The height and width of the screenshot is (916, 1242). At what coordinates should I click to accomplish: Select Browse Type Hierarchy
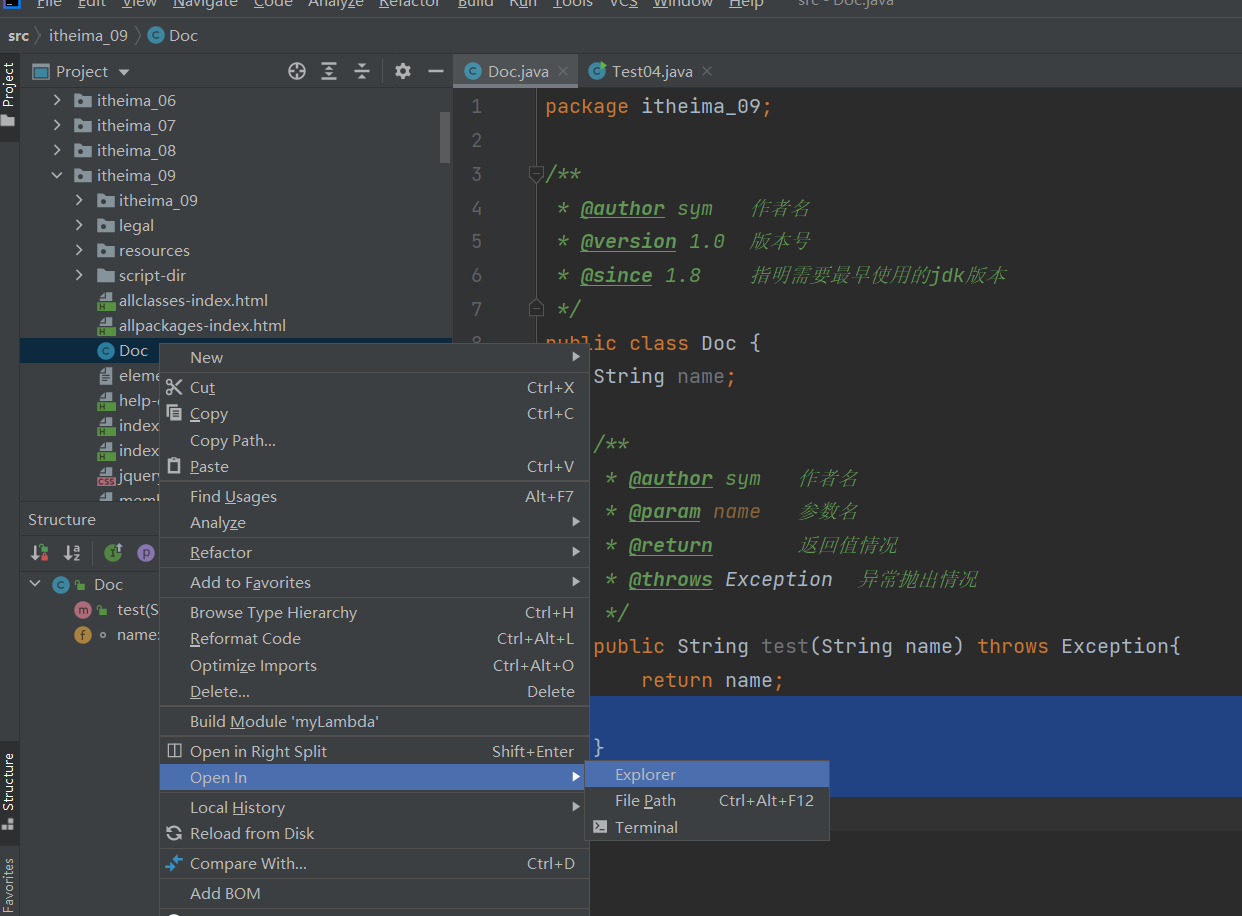pyautogui.click(x=374, y=612)
